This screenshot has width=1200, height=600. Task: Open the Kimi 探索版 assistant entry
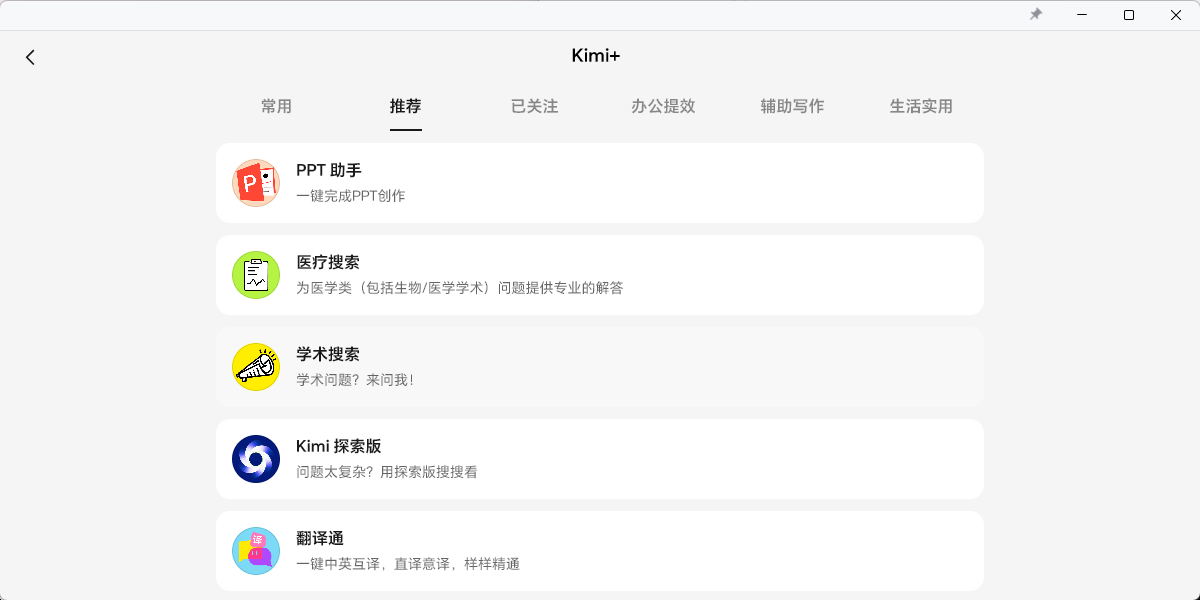point(600,459)
